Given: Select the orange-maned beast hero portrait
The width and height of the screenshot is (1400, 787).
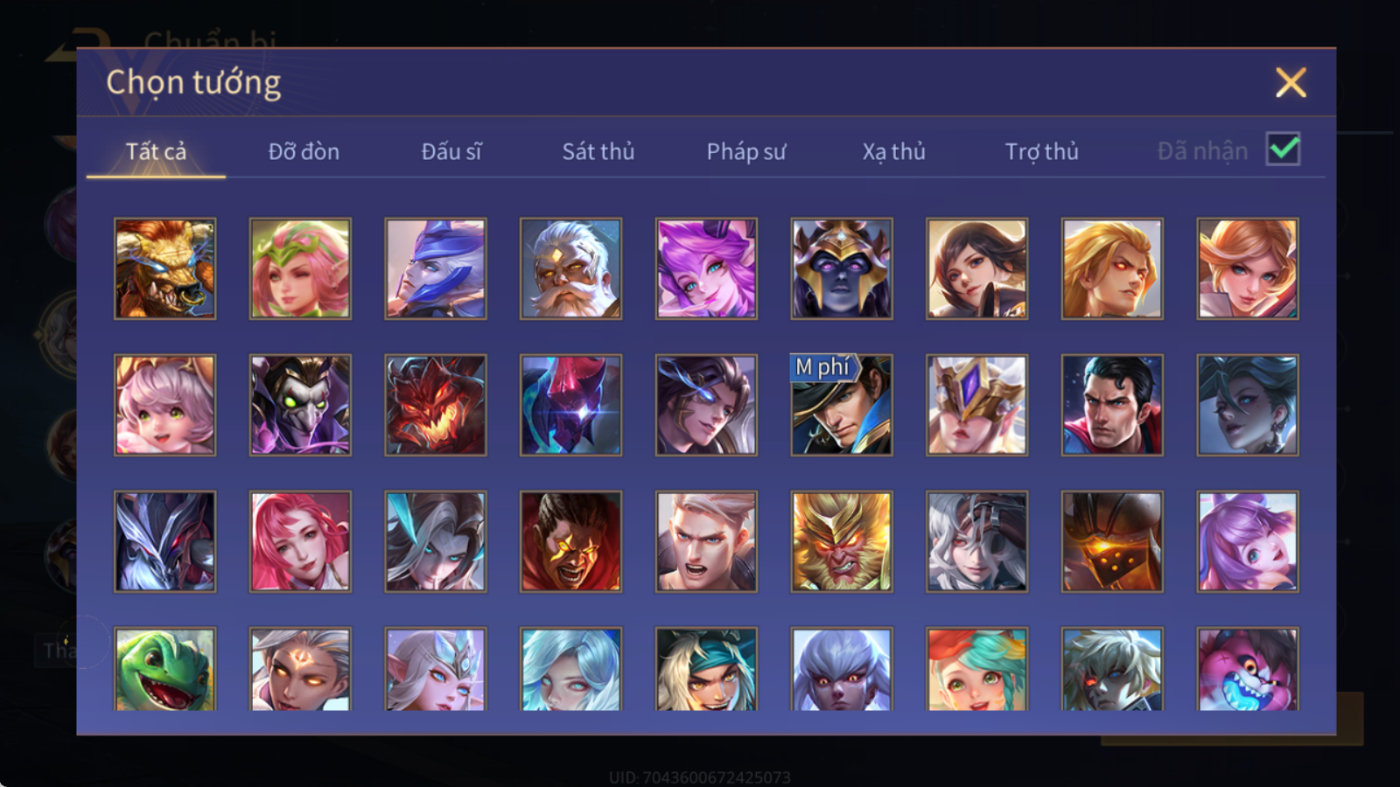Looking at the screenshot, I should pyautogui.click(x=165, y=269).
